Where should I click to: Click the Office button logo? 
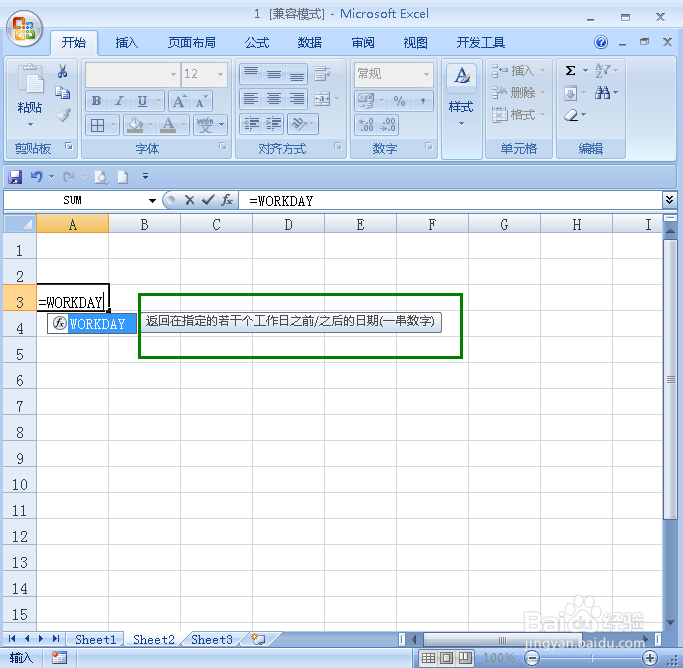coord(24,29)
